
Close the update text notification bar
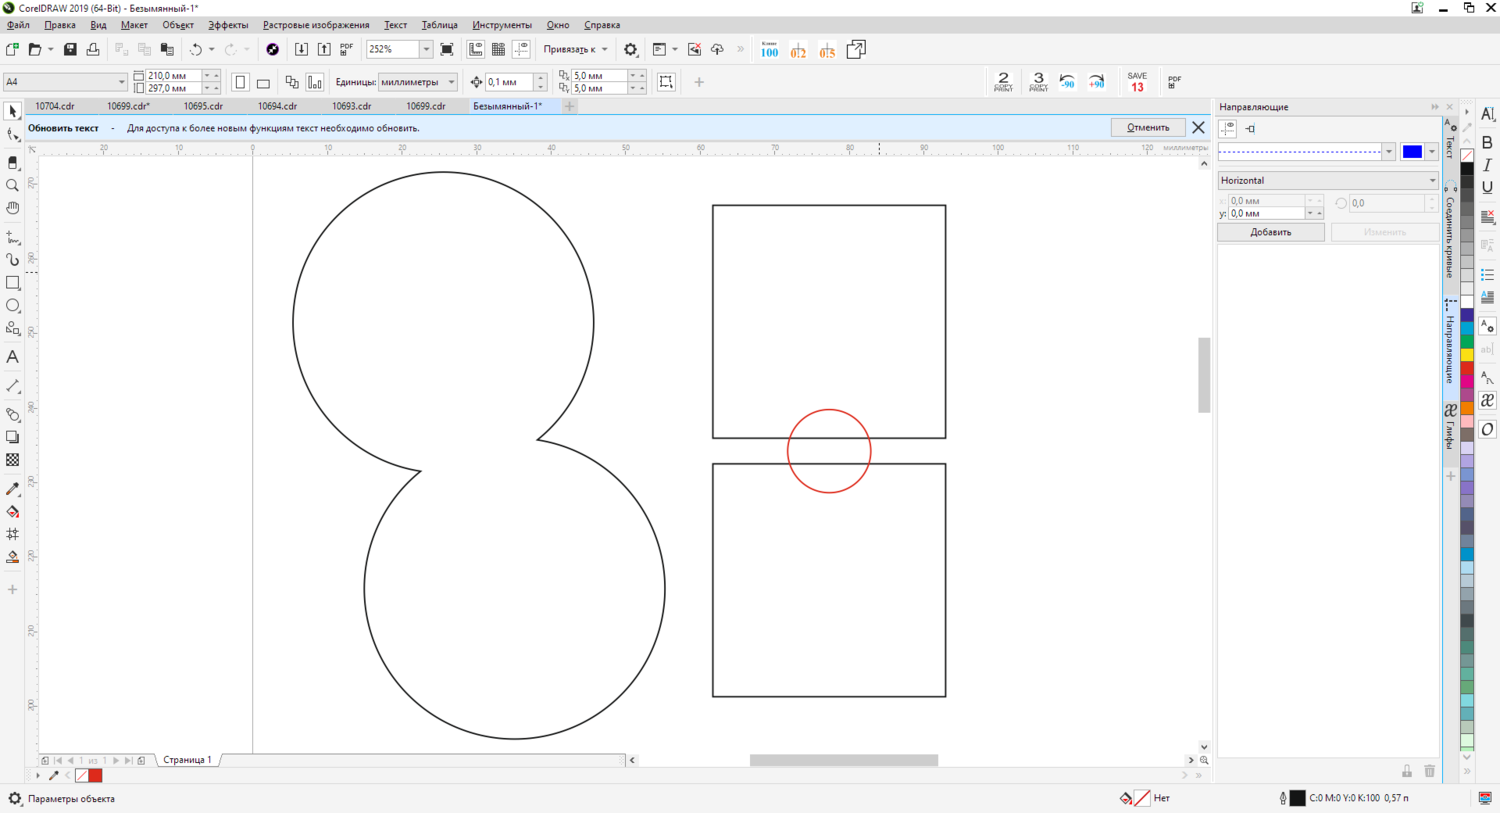coord(1198,128)
